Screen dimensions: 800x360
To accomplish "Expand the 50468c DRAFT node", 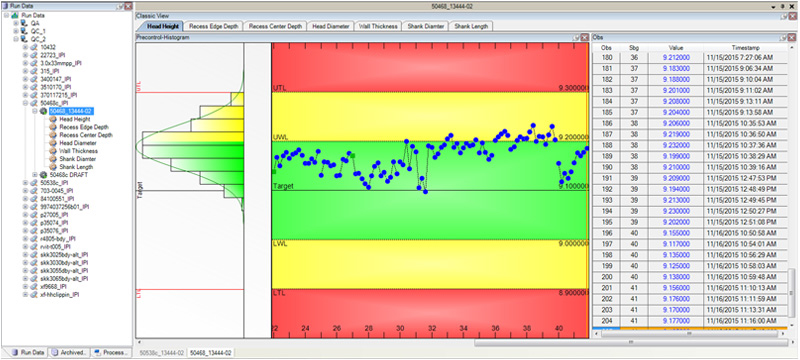I will [35, 174].
